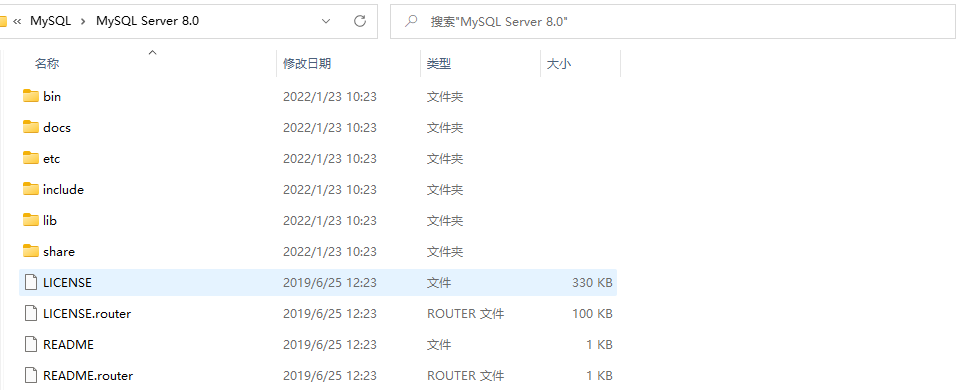Click the 文件 type cell of LICENSE
This screenshot has width=960, height=390.
pyautogui.click(x=439, y=283)
